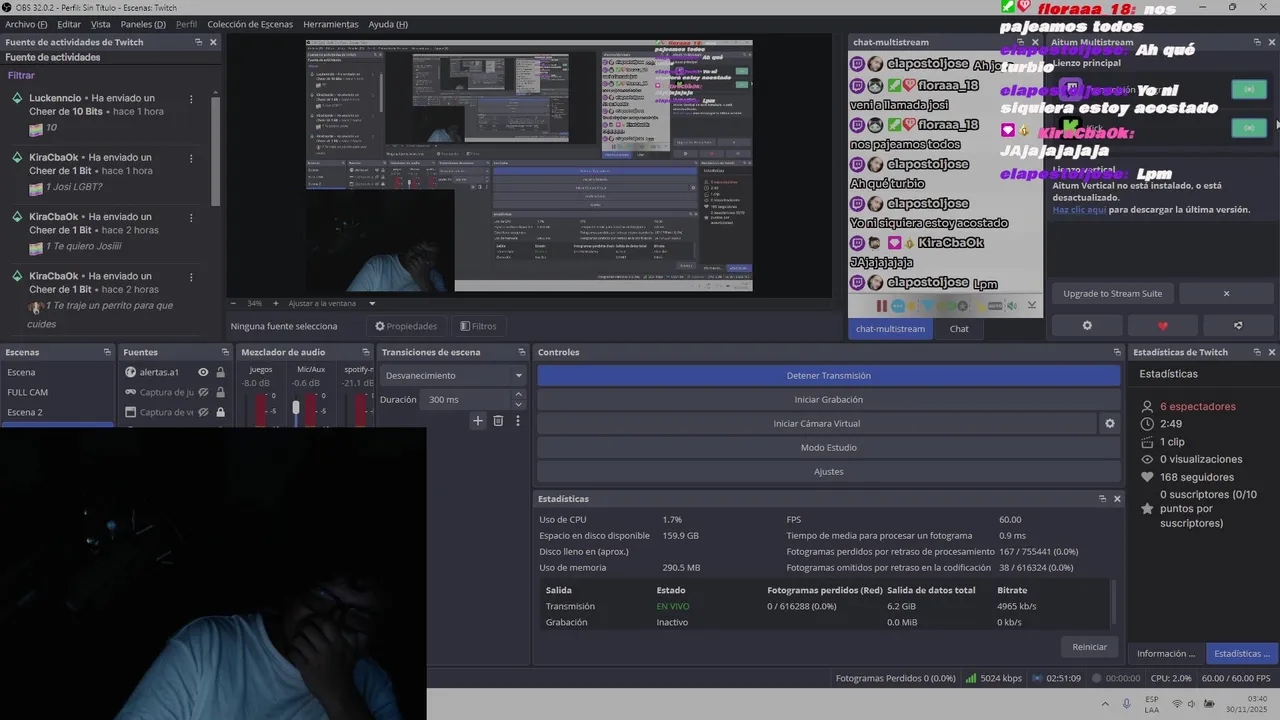
Task: Undock the Fuentes panel
Action: [x=225, y=352]
